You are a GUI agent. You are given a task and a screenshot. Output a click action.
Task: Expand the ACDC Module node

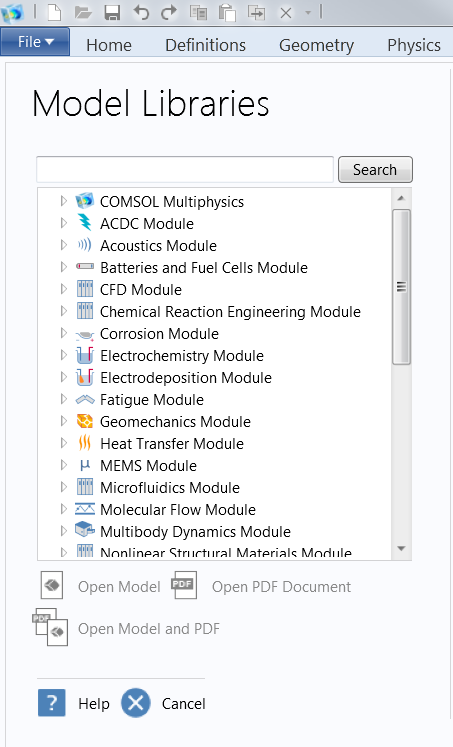(x=64, y=223)
